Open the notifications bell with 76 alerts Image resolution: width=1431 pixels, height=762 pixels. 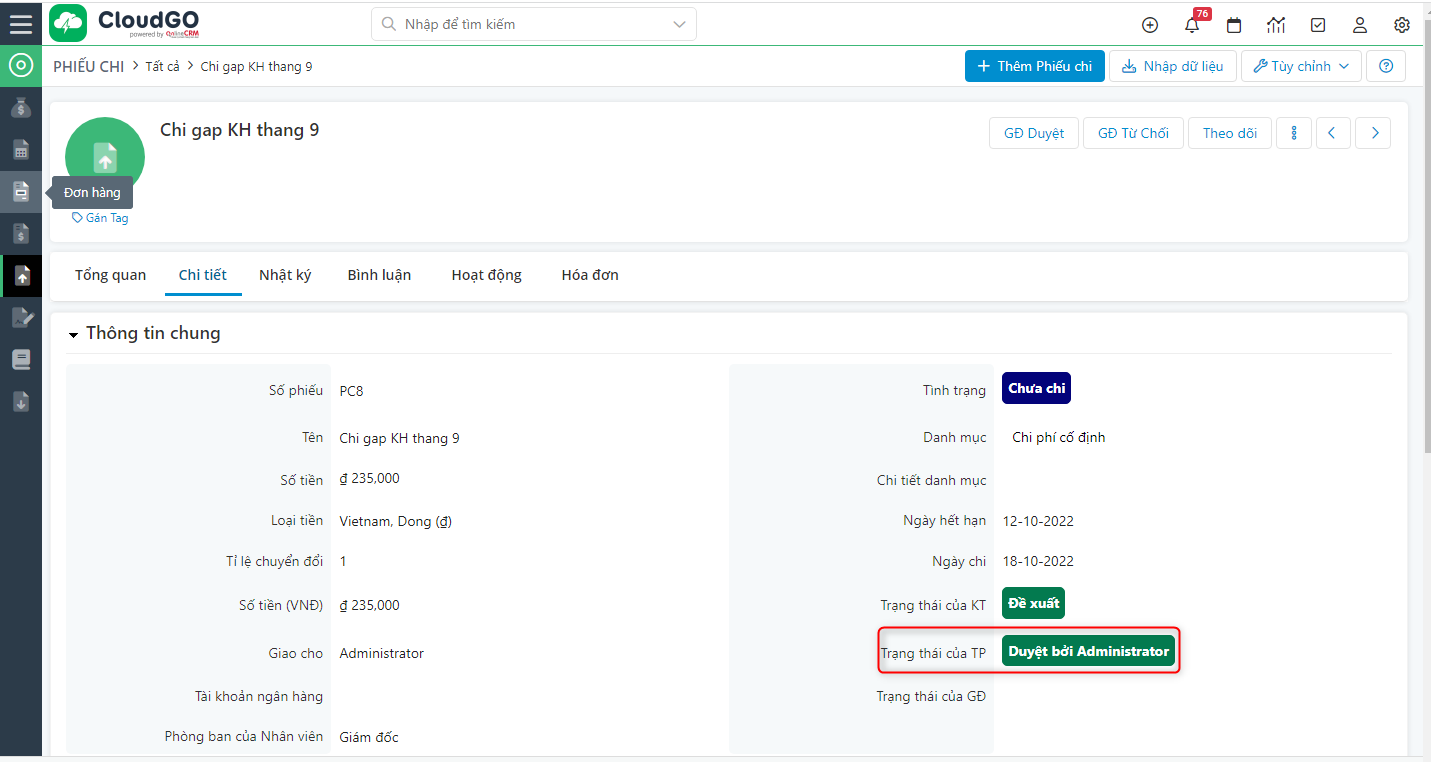(1191, 25)
